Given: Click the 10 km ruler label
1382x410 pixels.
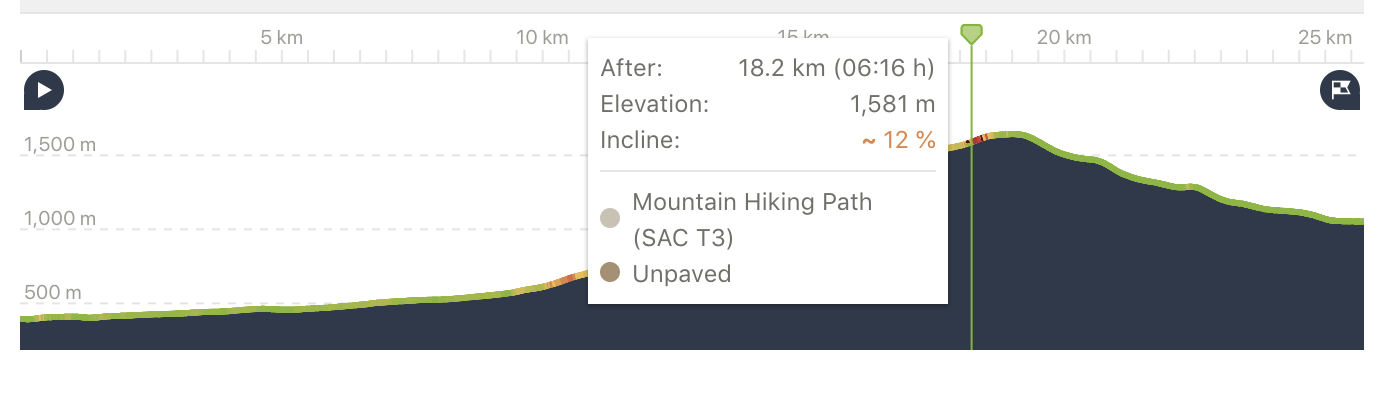Looking at the screenshot, I should 542,38.
